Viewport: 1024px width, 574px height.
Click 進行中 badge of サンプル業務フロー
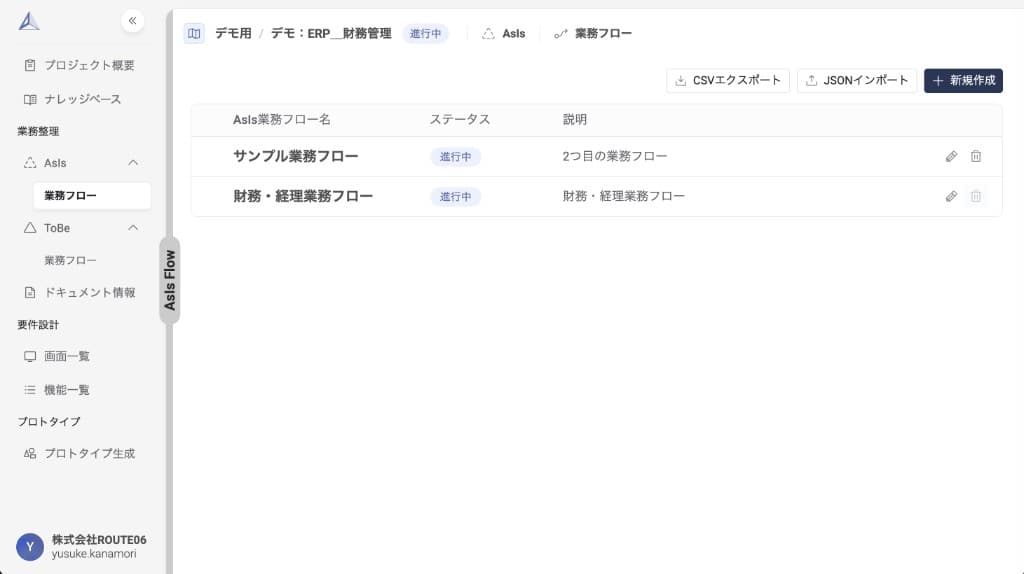[x=455, y=157]
